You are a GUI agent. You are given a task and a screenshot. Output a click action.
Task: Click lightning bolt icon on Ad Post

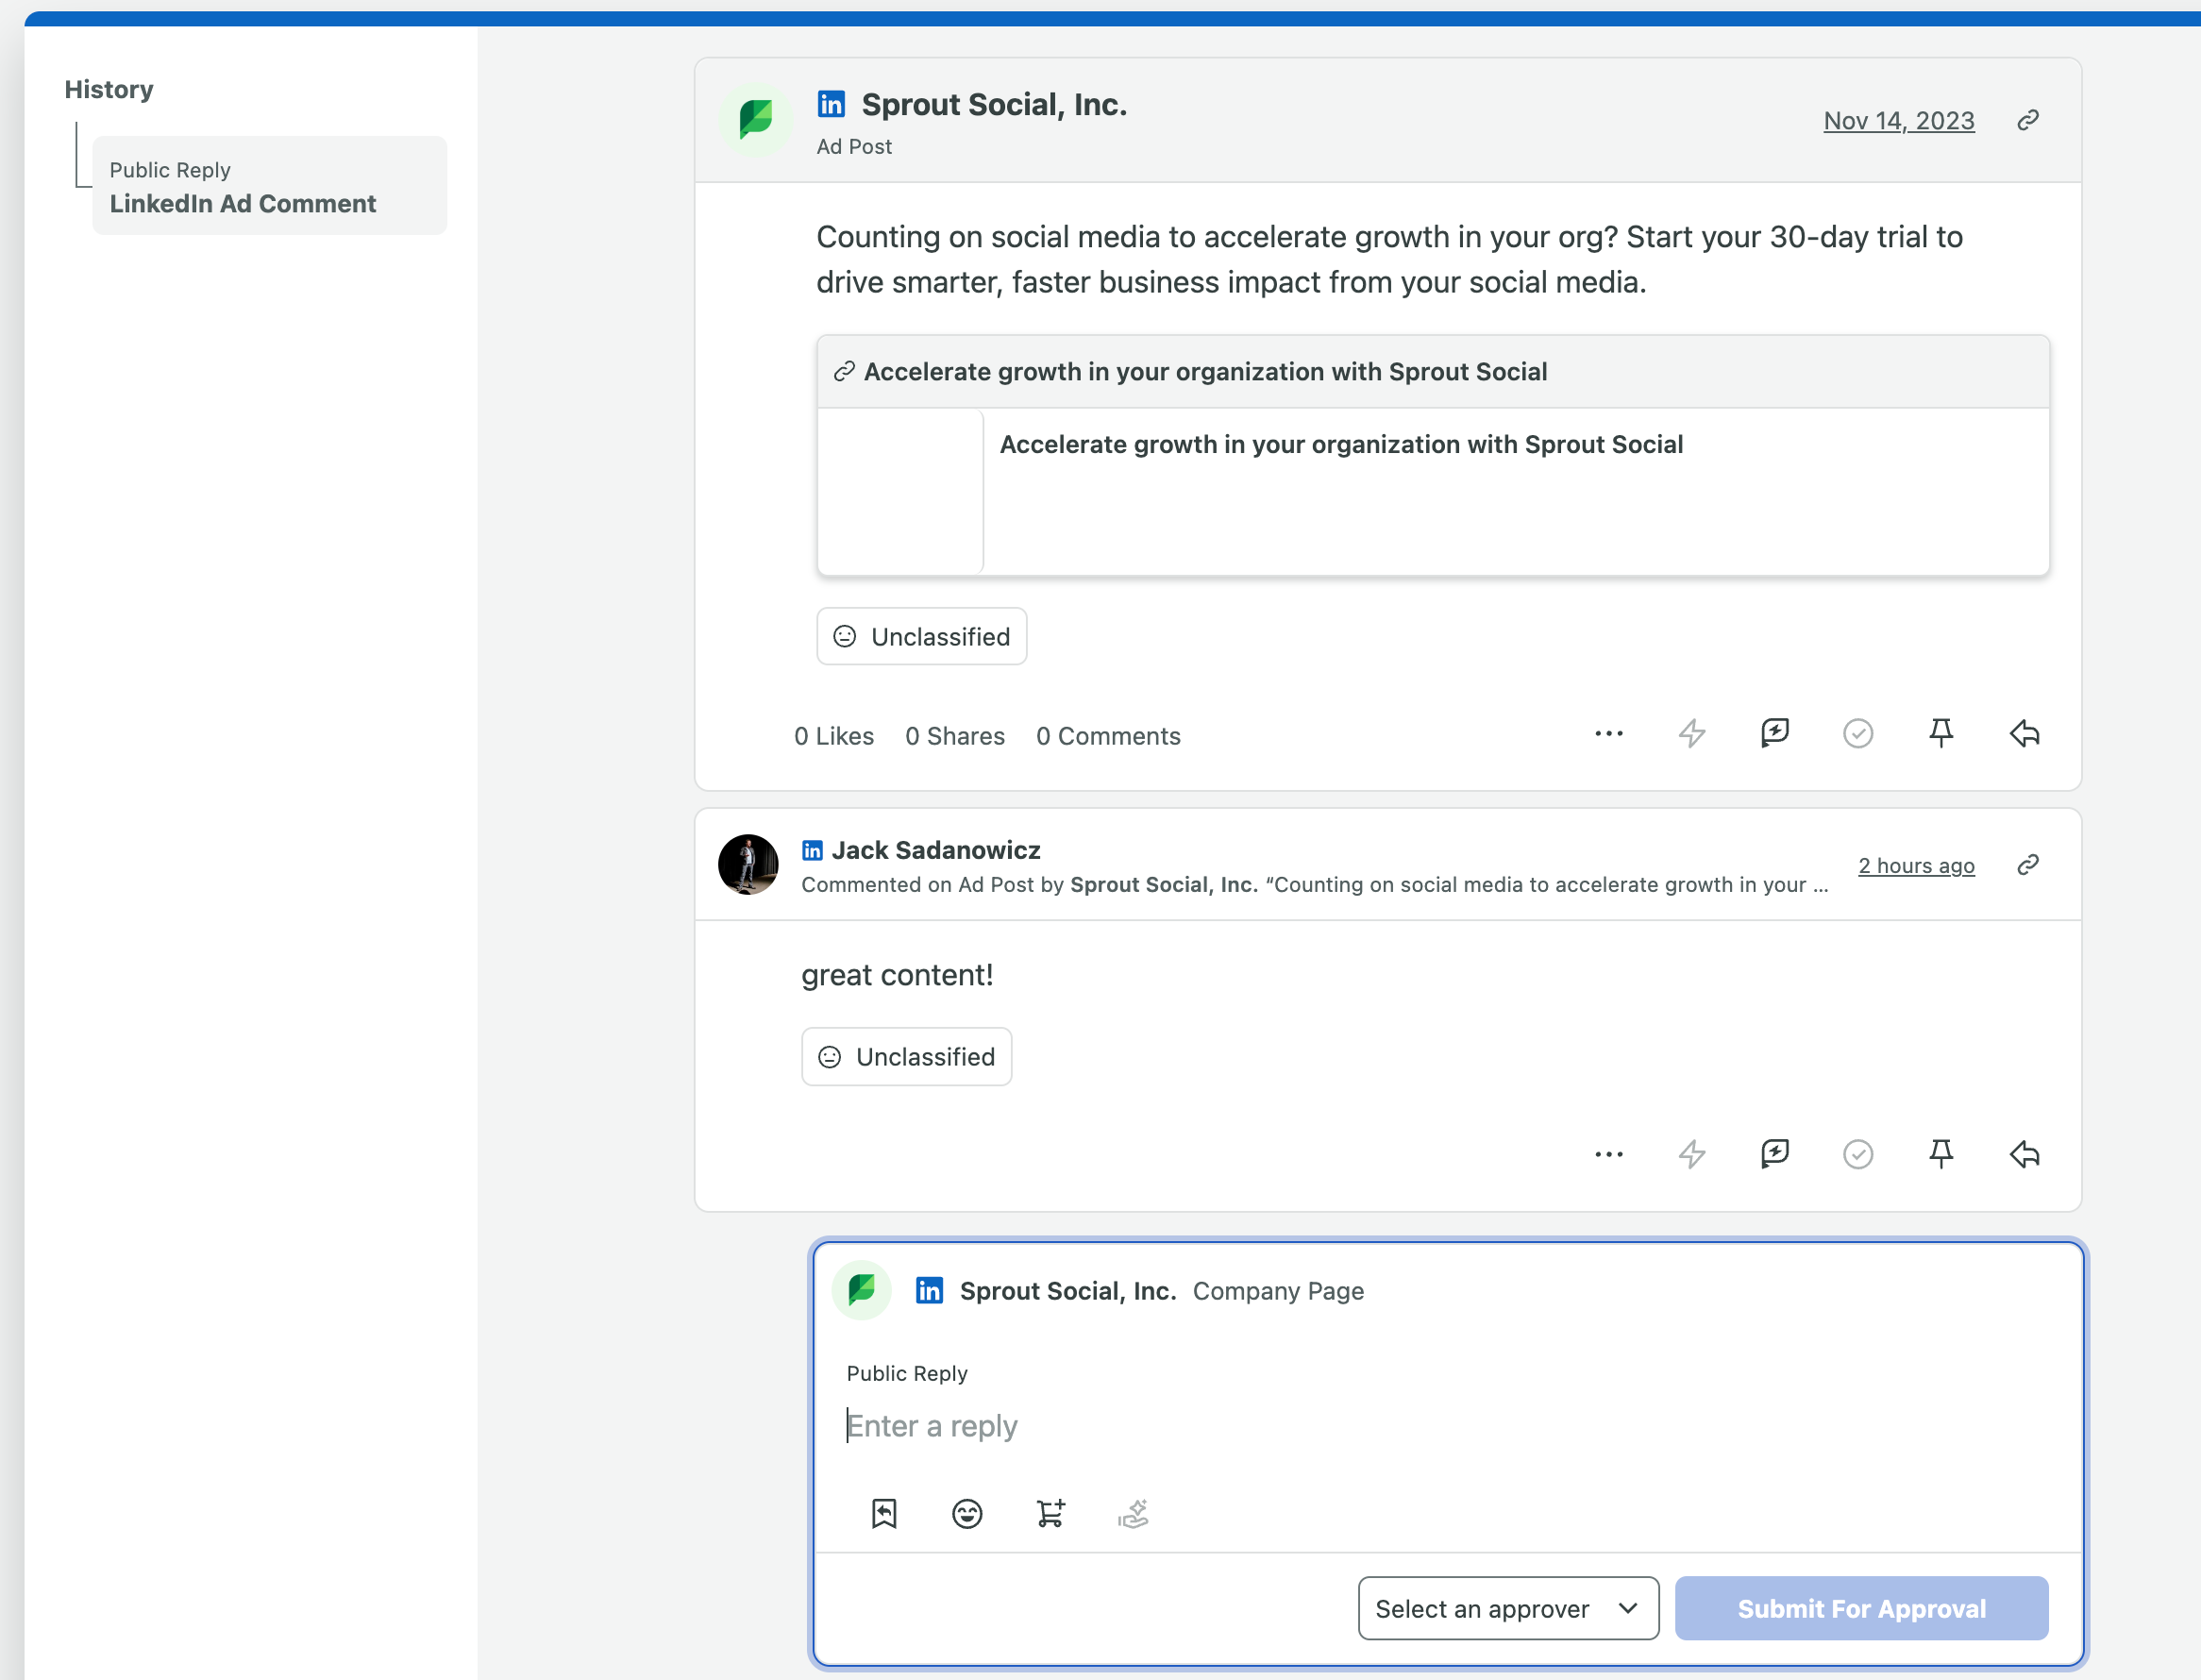pos(1692,733)
